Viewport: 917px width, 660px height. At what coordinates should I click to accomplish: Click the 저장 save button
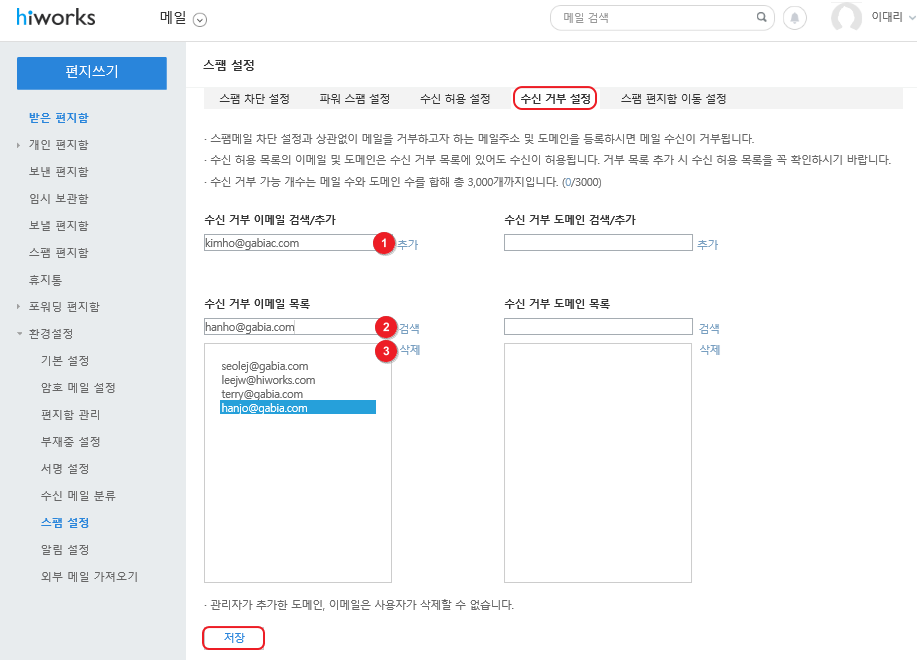(234, 638)
